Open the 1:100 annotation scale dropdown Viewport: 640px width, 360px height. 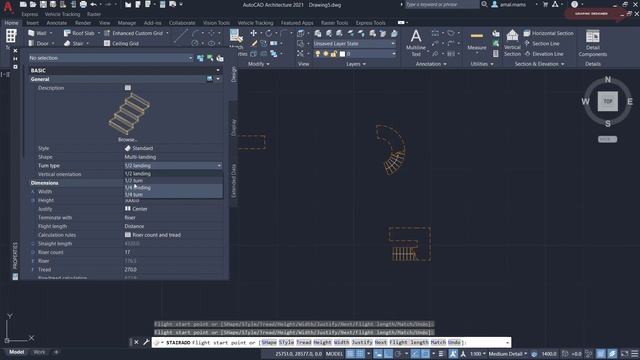point(478,353)
